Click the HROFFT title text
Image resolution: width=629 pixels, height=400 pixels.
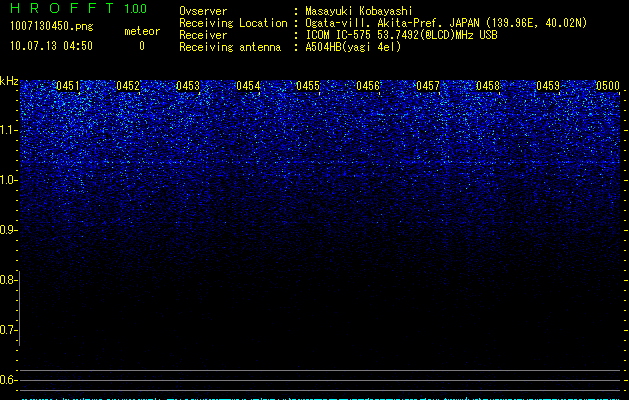click(62, 8)
